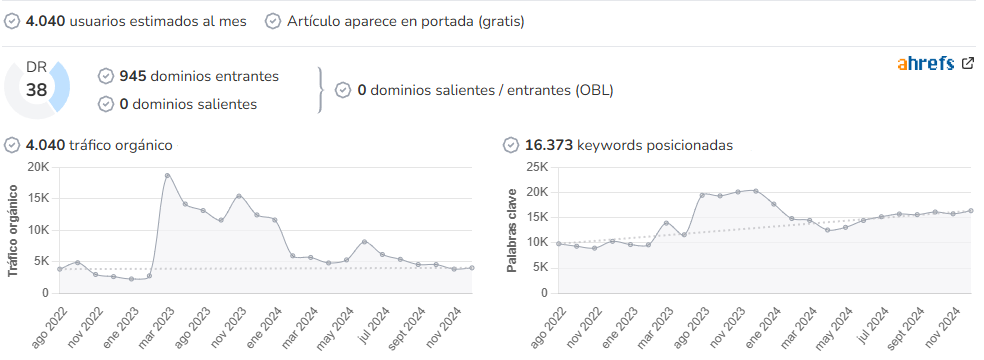Screen dimensions: 984x360
Task: Click check icon beside 945 dominios entrantes
Action: [106, 77]
